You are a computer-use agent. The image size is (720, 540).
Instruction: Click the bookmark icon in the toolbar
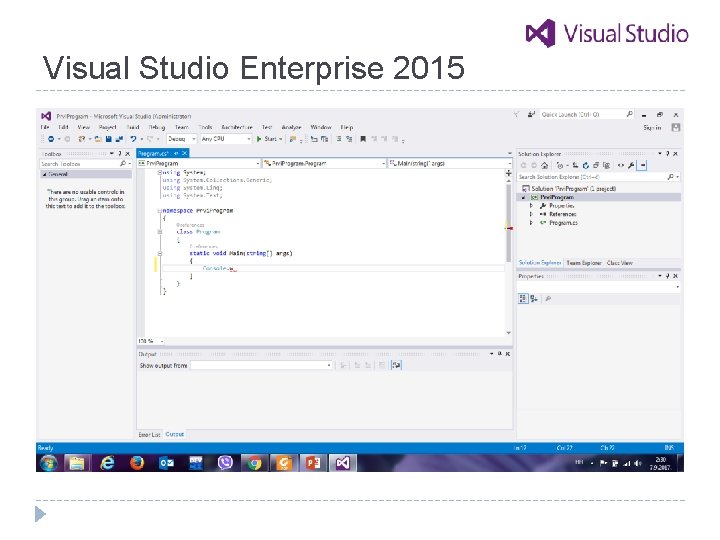pyautogui.click(x=363, y=139)
